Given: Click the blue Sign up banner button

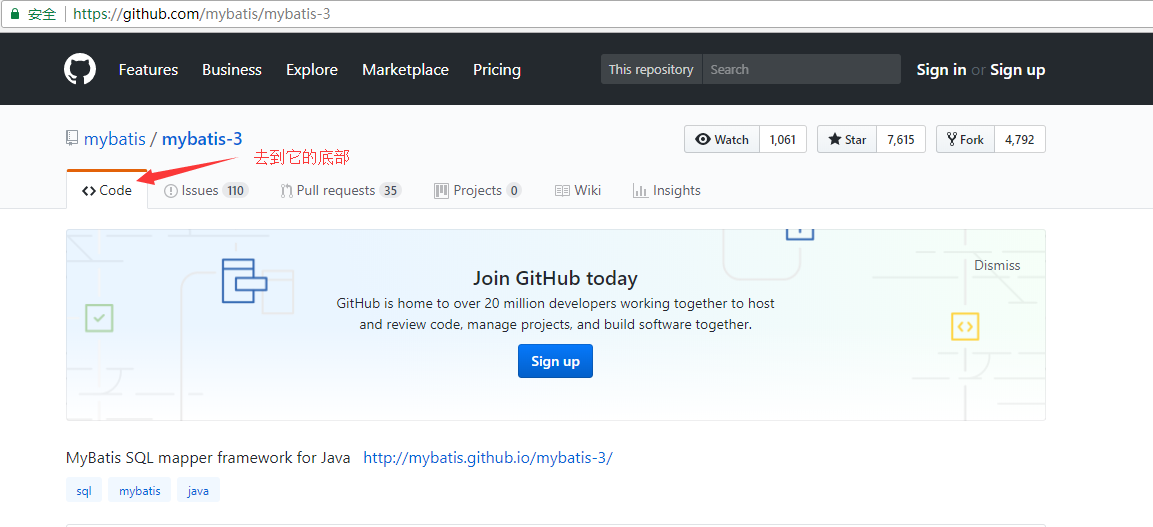Looking at the screenshot, I should (555, 361).
